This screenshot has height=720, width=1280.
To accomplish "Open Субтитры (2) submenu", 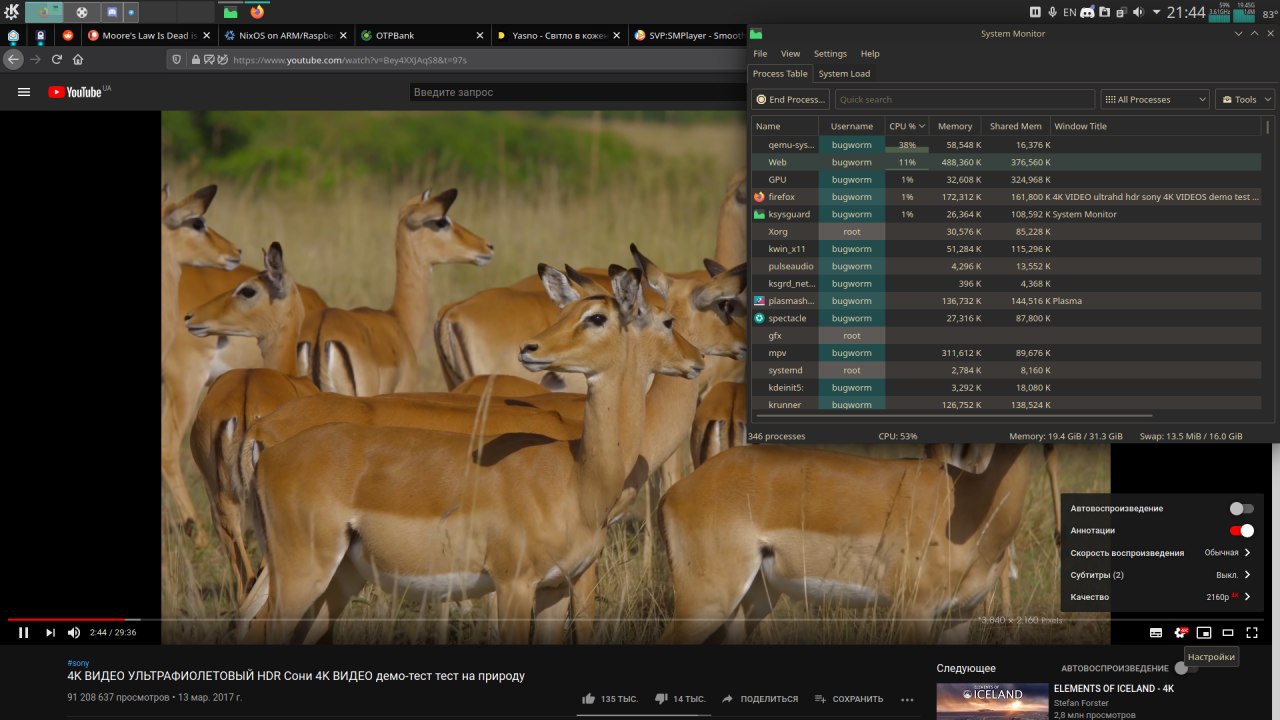I will [x=1160, y=575].
